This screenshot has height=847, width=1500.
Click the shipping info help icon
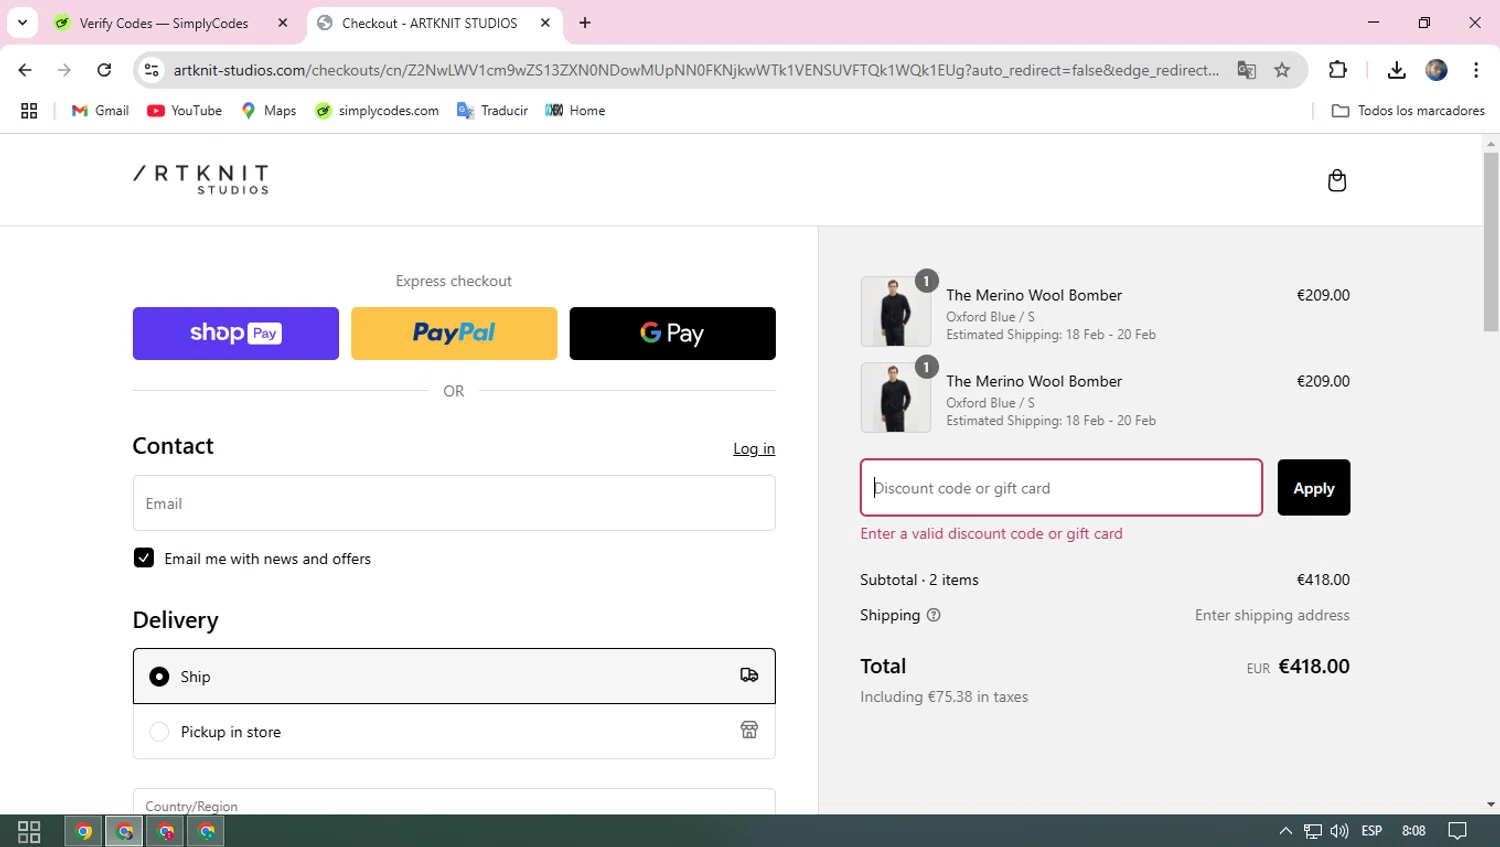(x=933, y=615)
